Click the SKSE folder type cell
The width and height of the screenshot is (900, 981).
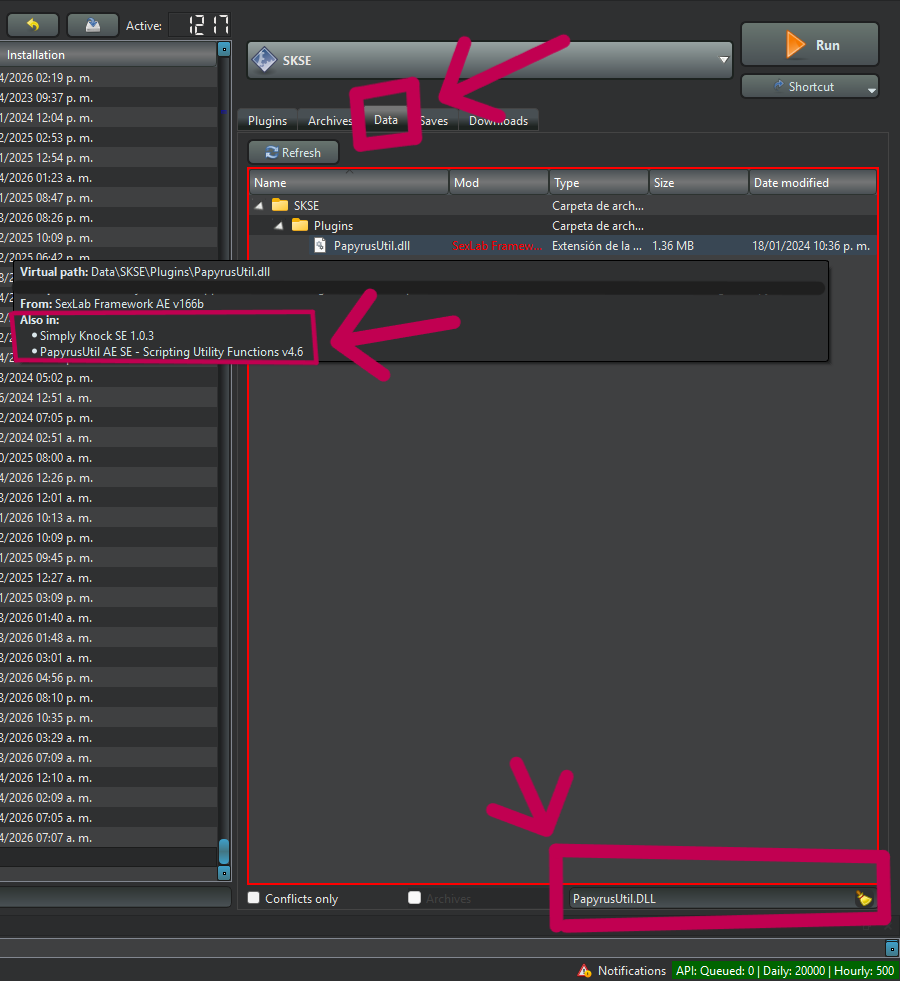pyautogui.click(x=598, y=206)
